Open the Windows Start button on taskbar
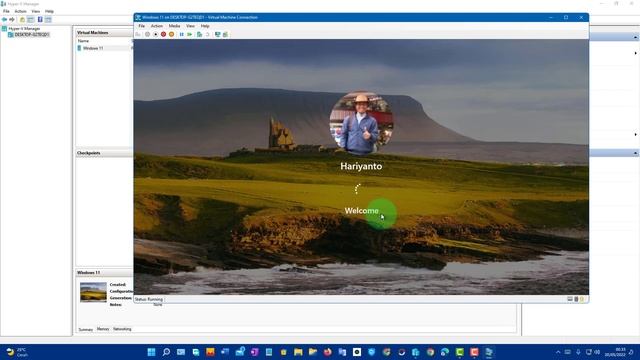This screenshot has width=640, height=360. 151,352
